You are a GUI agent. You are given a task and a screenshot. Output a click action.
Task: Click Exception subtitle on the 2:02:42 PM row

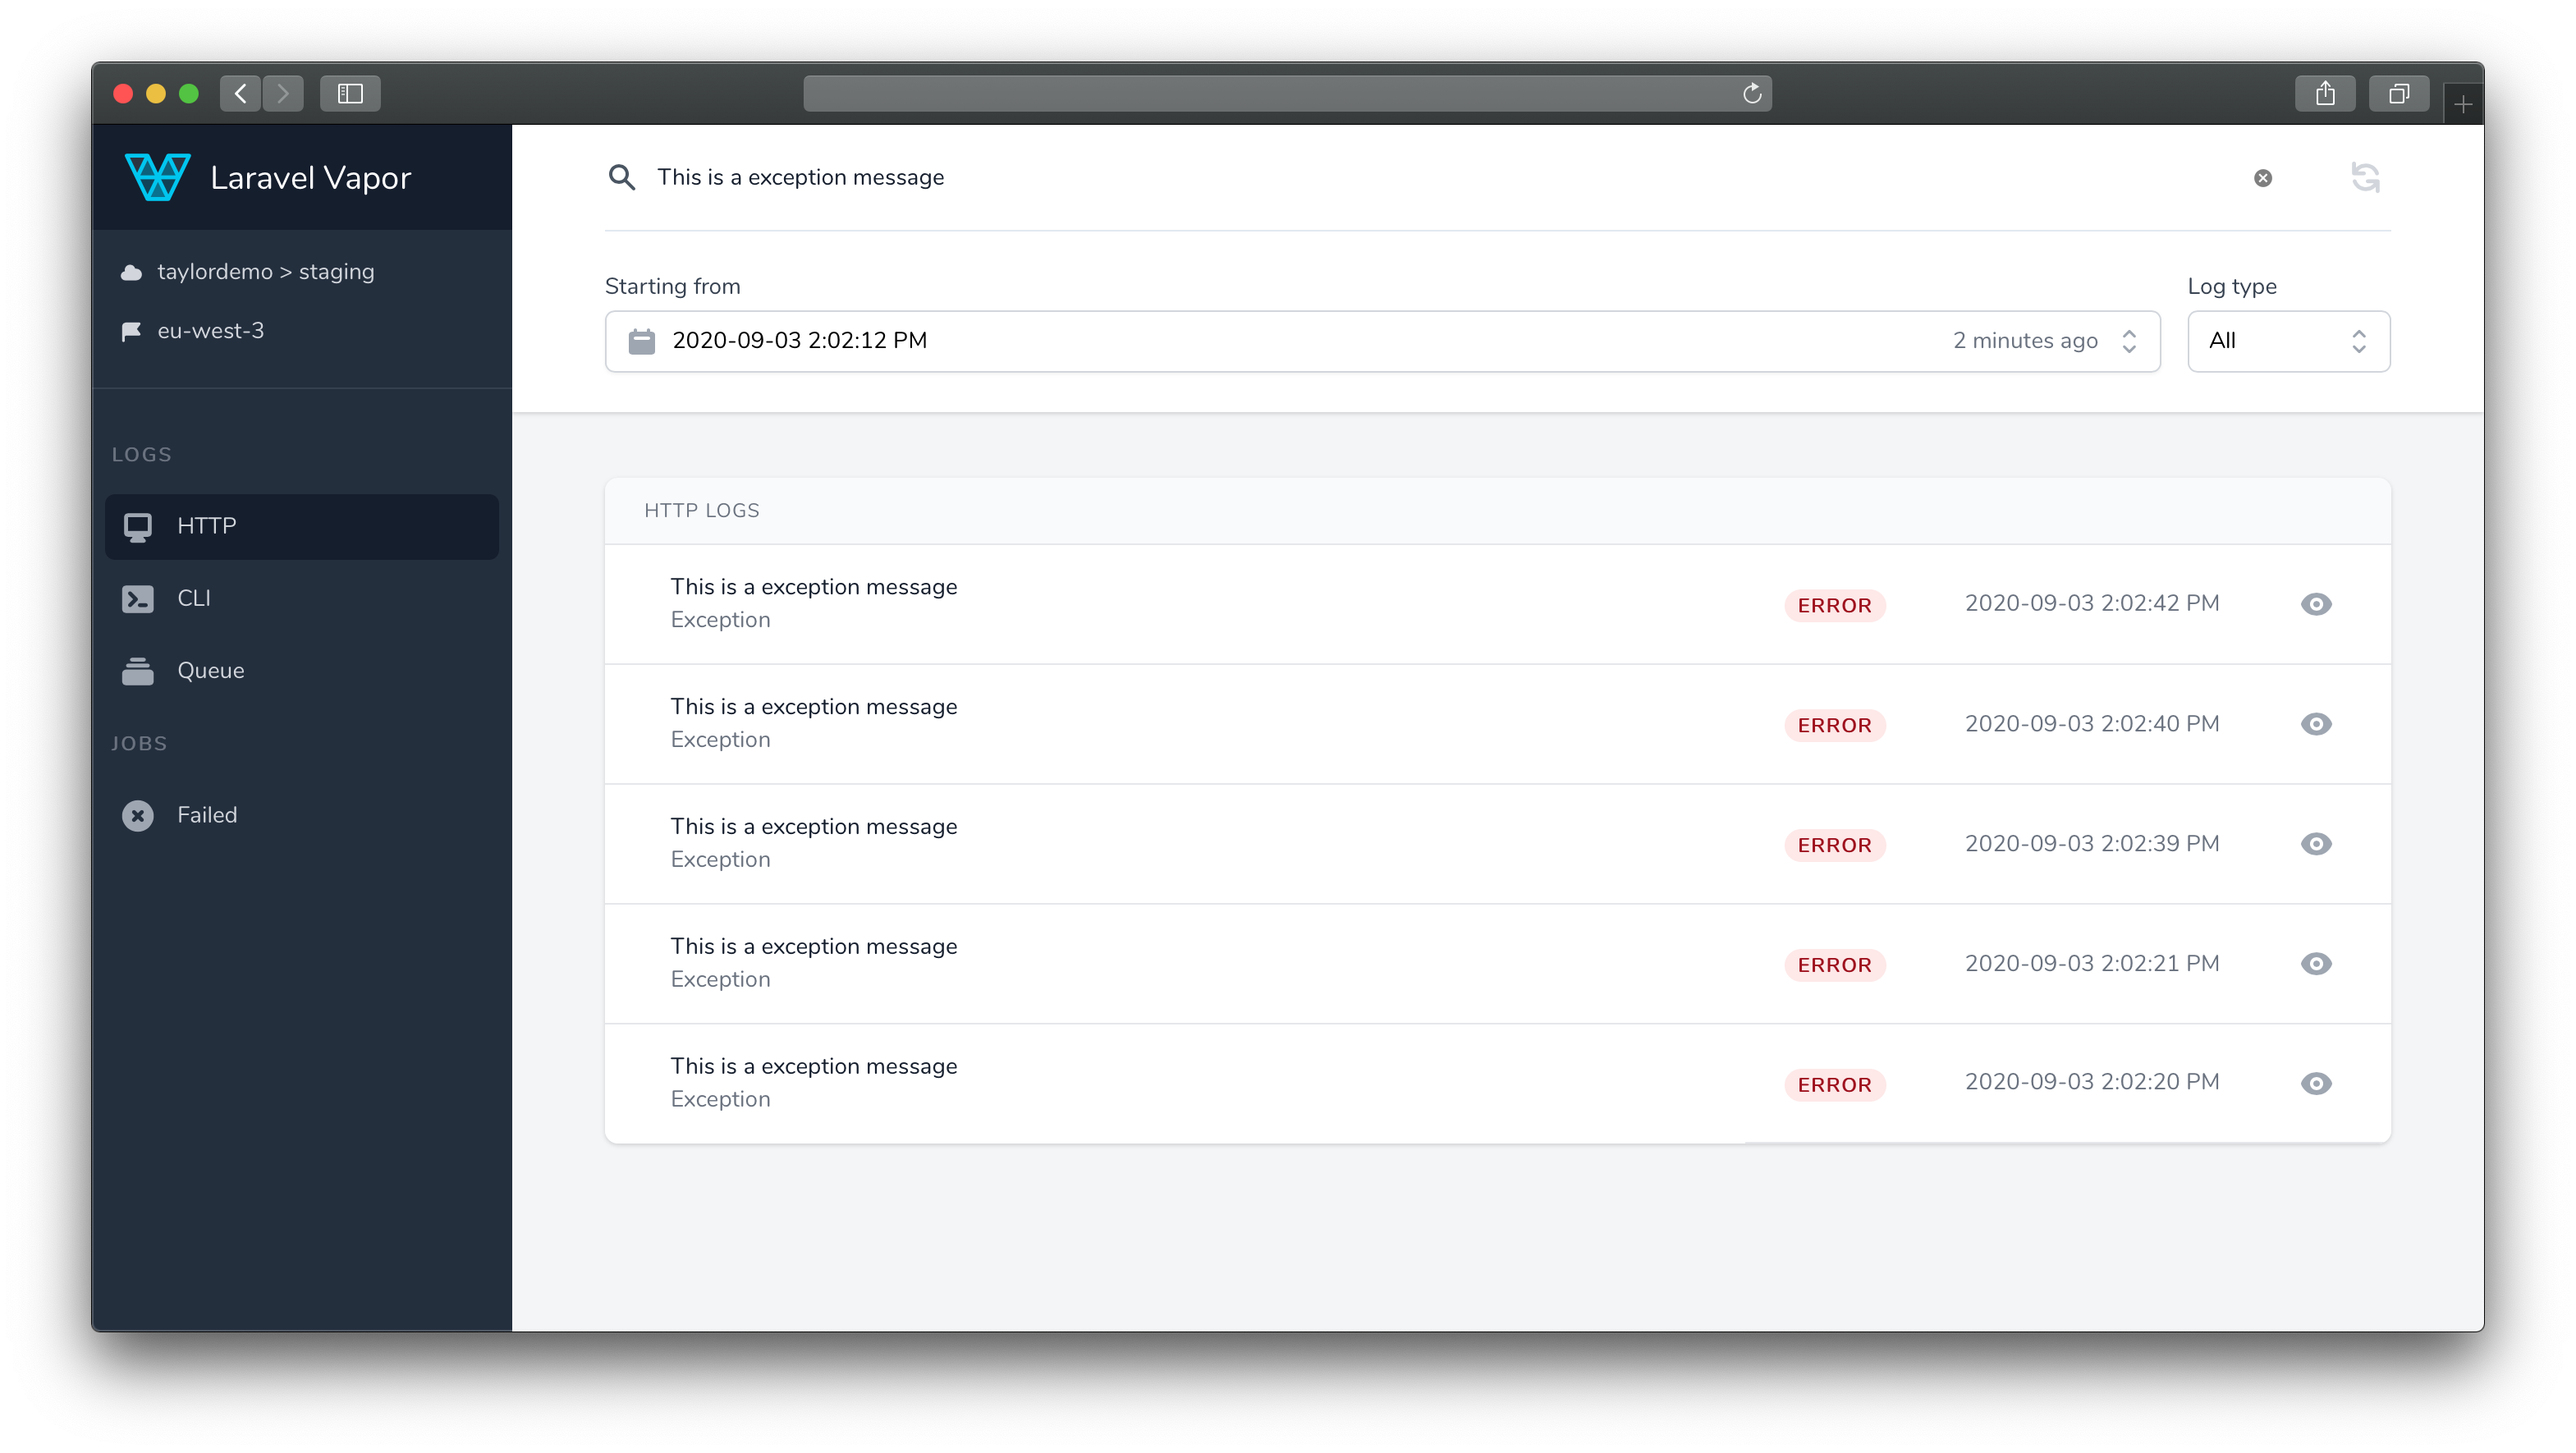coord(720,620)
